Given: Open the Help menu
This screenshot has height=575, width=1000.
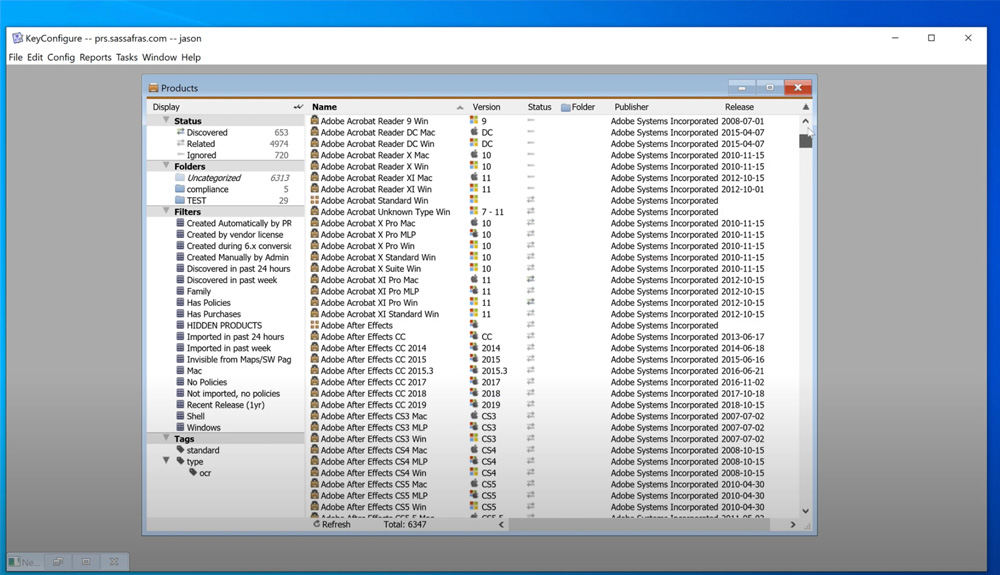Looking at the screenshot, I should (x=191, y=57).
